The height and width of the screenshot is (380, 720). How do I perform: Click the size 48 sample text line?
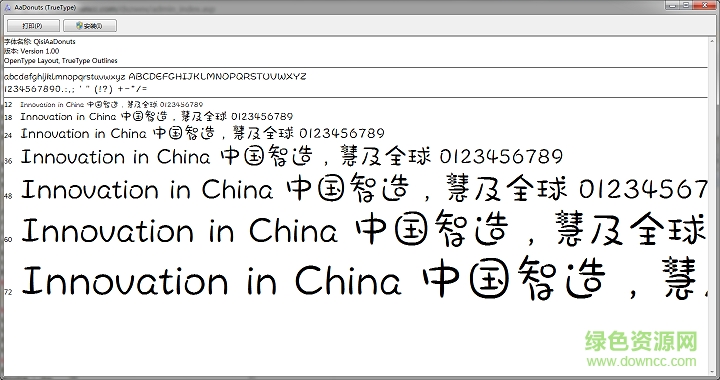point(364,190)
